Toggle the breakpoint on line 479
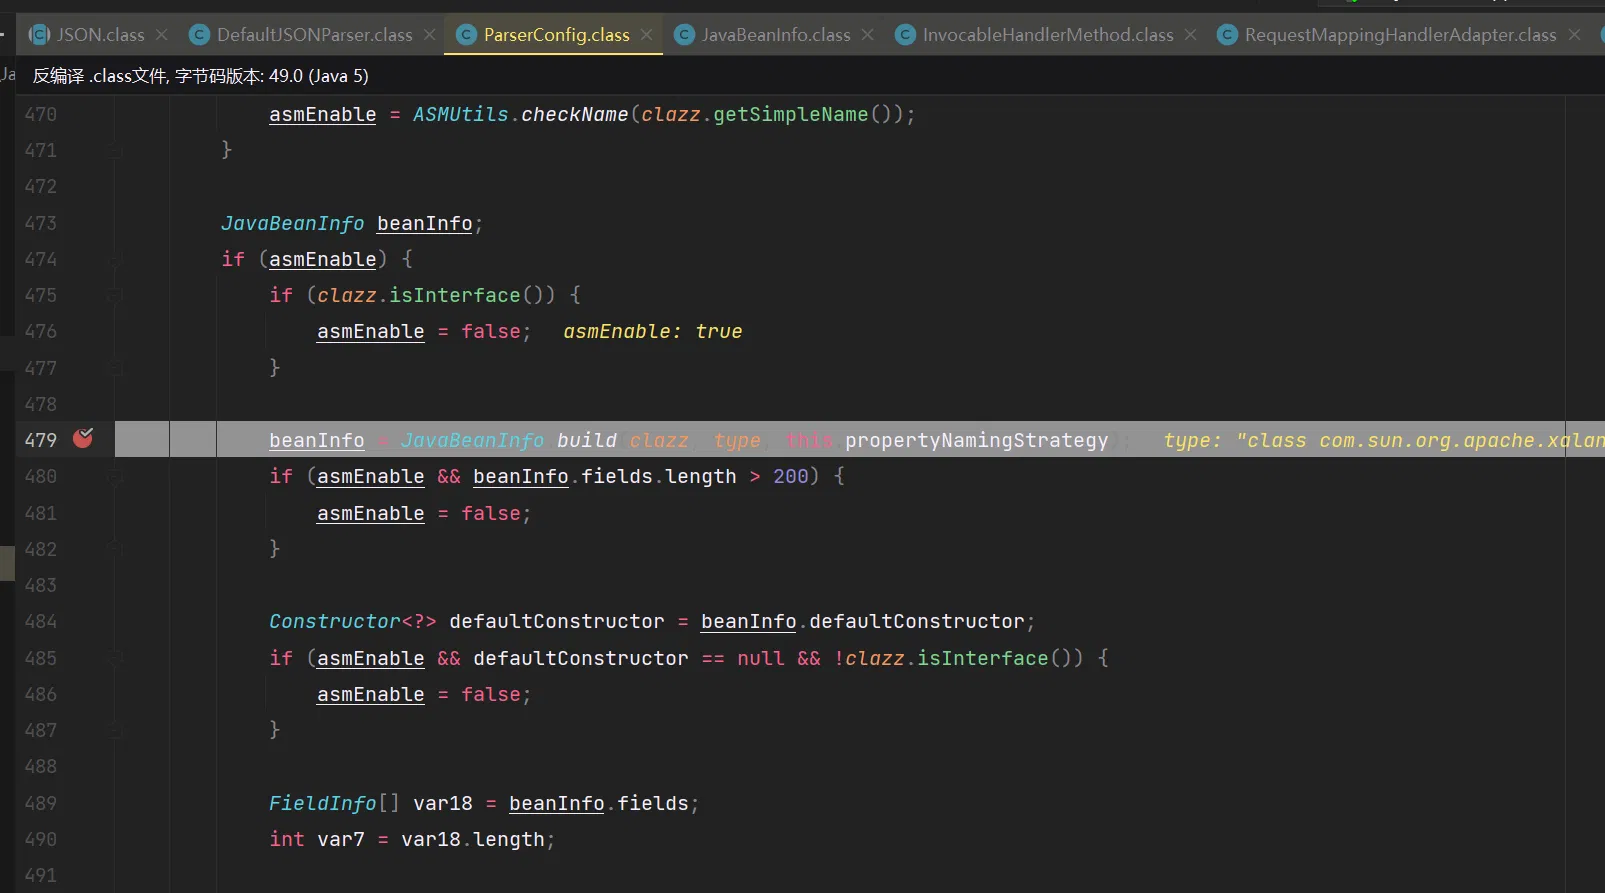 coord(83,439)
